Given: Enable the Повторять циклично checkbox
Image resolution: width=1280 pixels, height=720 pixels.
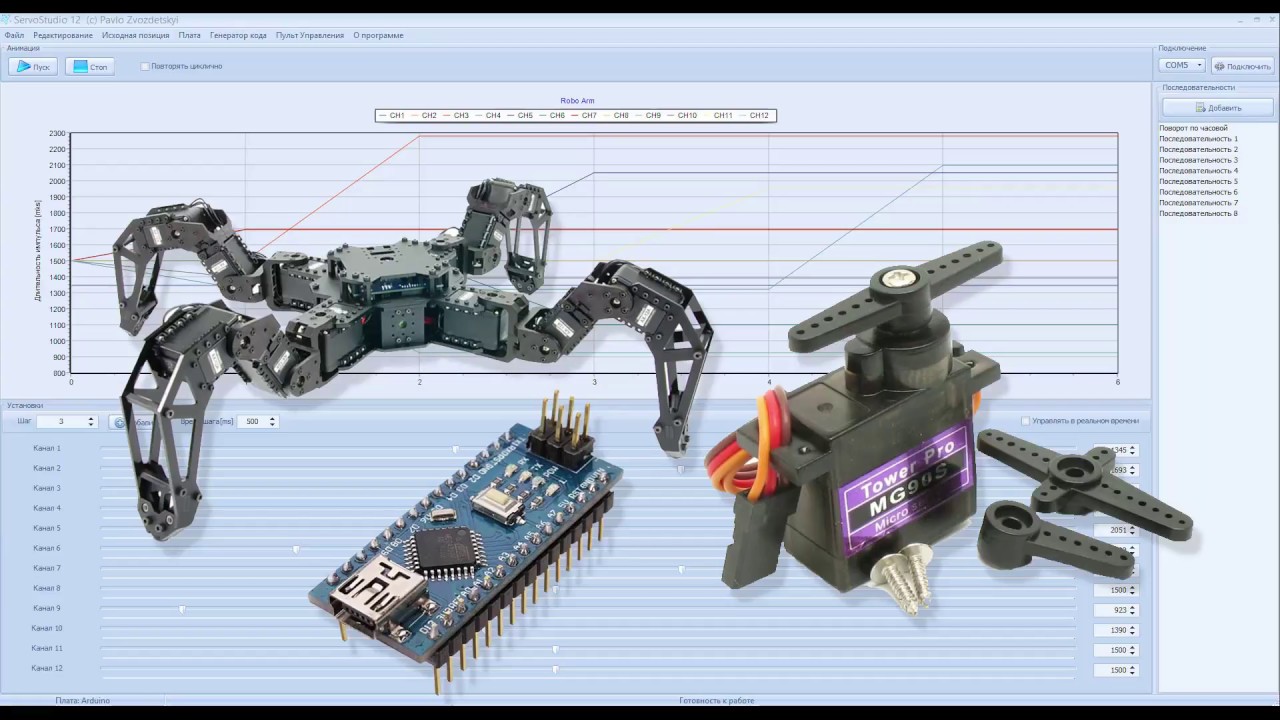Looking at the screenshot, I should click(145, 67).
